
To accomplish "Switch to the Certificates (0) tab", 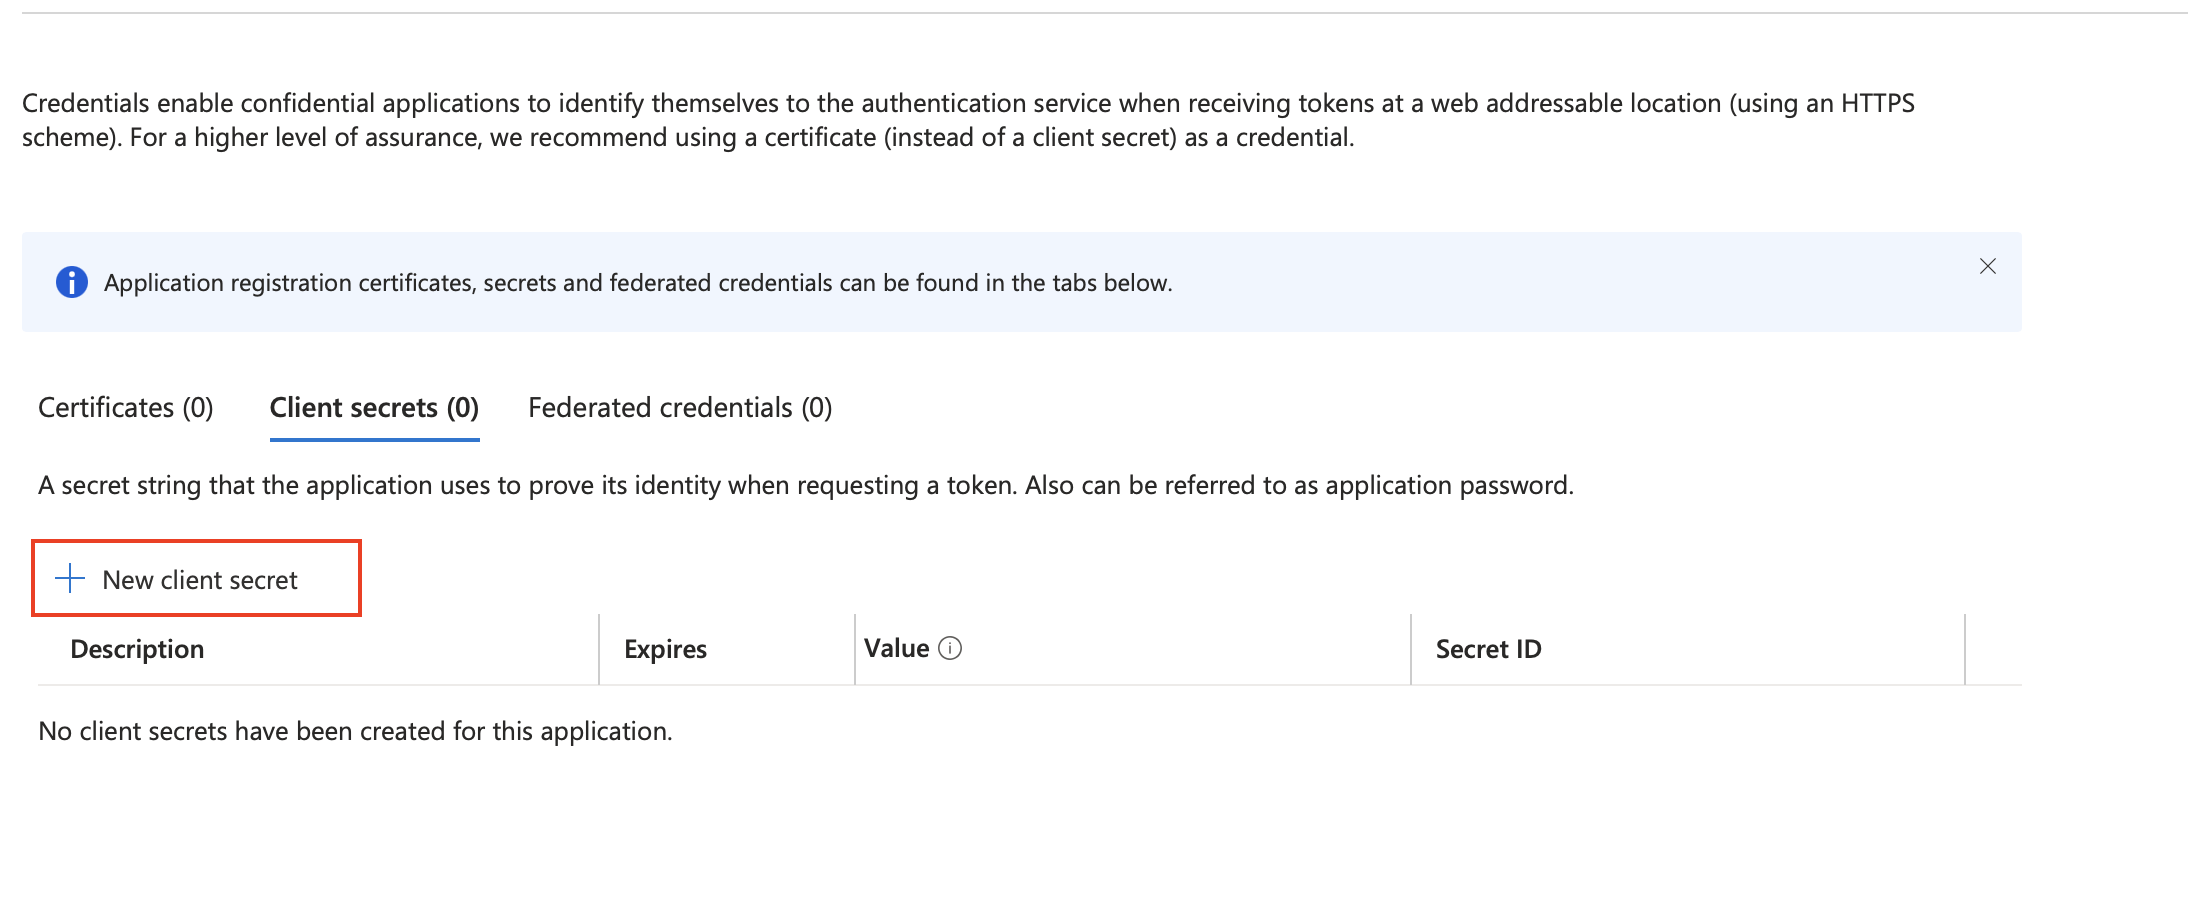I will pos(126,408).
